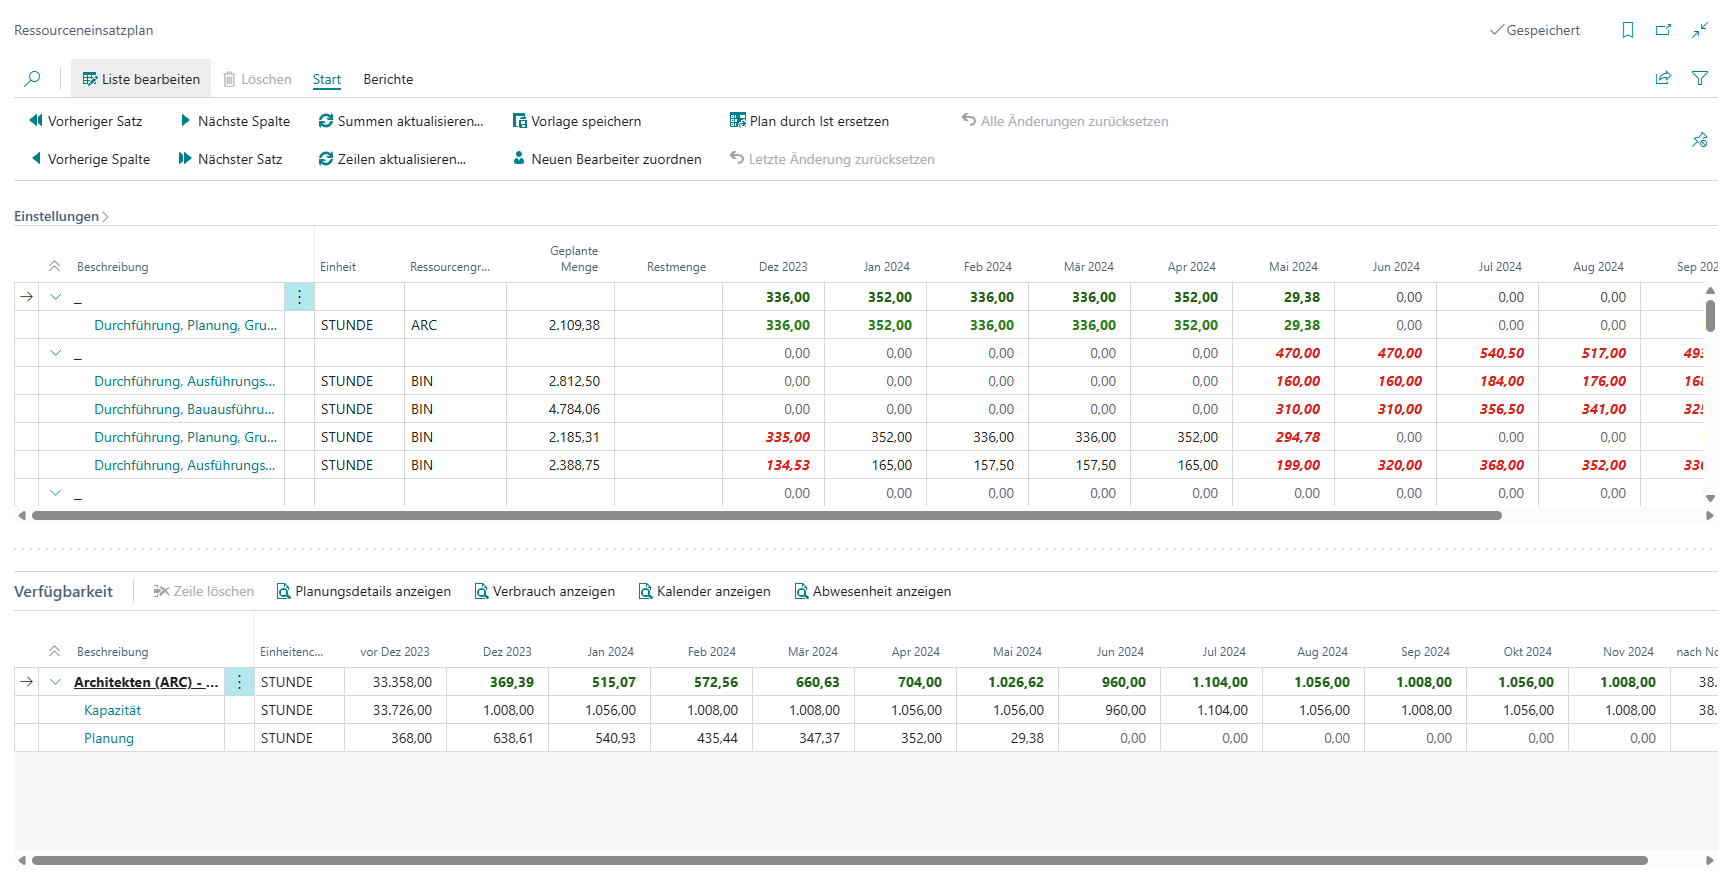Click the Ressourcengr... column header
The width and height of the screenshot is (1732, 892).
click(x=450, y=267)
